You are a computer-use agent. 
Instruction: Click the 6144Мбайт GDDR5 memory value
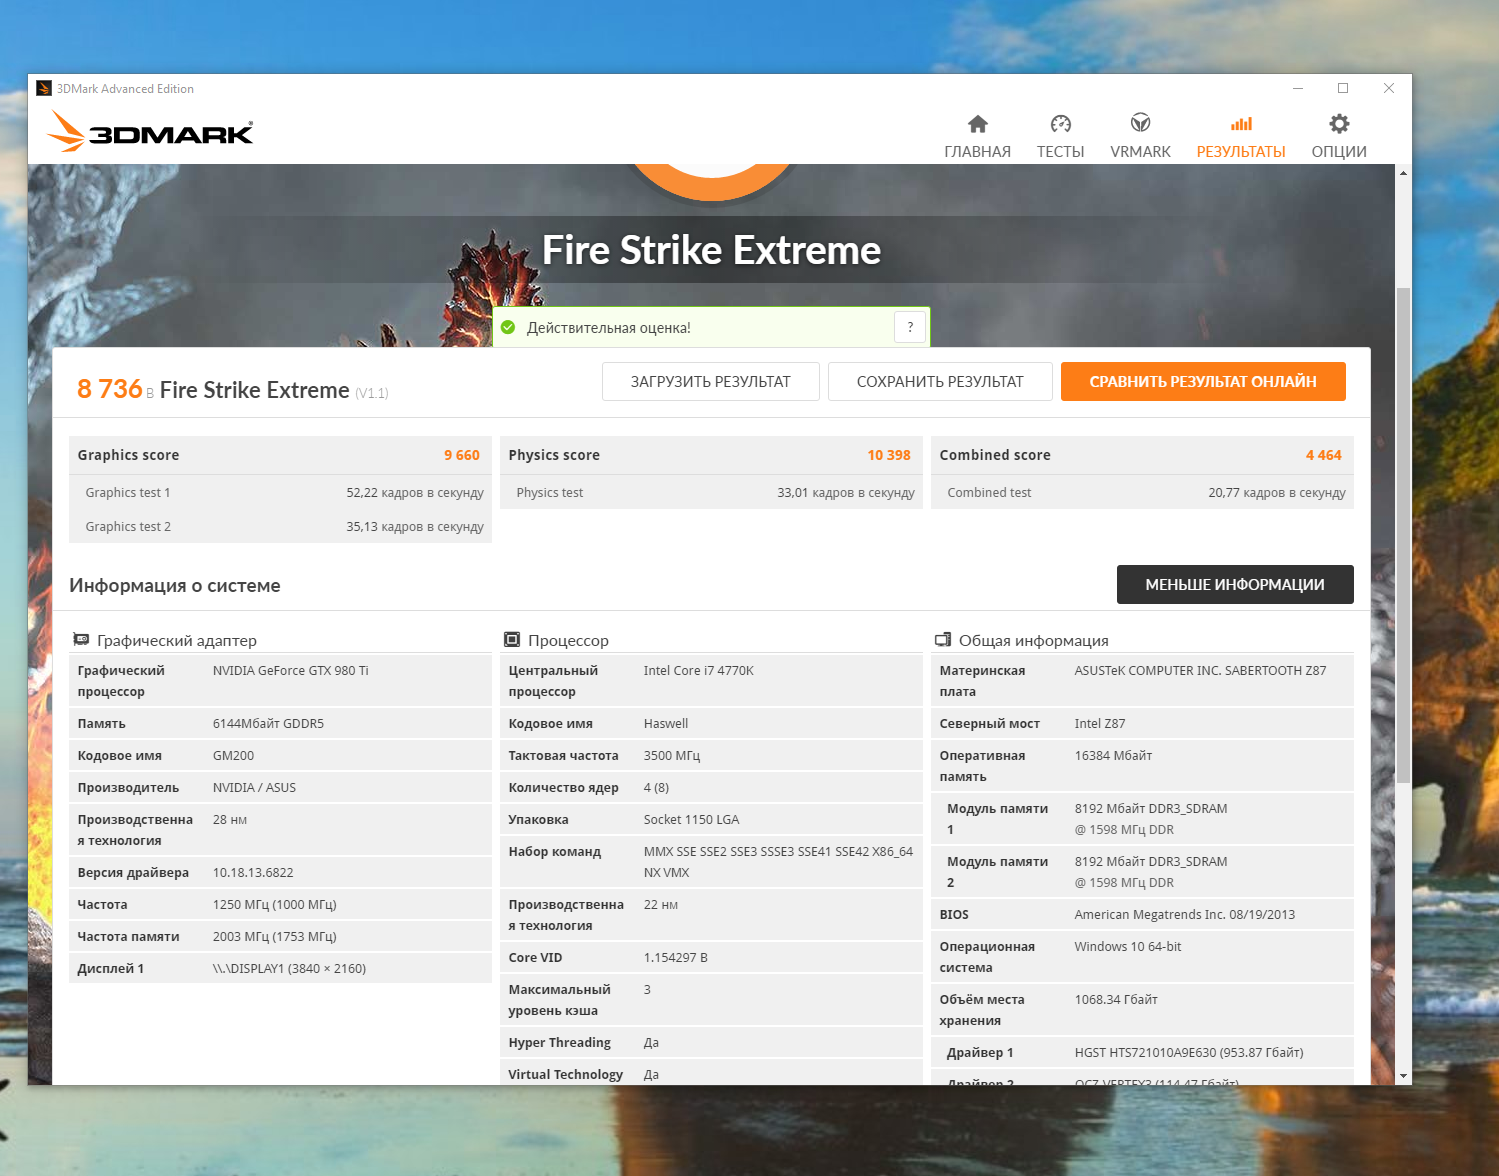click(x=268, y=724)
